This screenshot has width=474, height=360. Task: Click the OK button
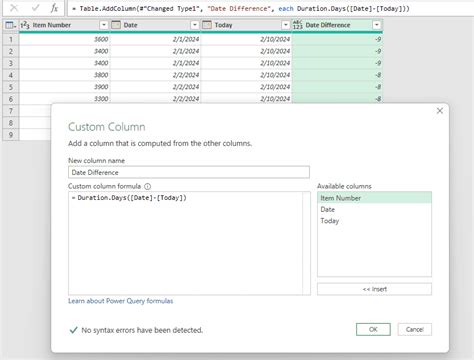click(373, 329)
